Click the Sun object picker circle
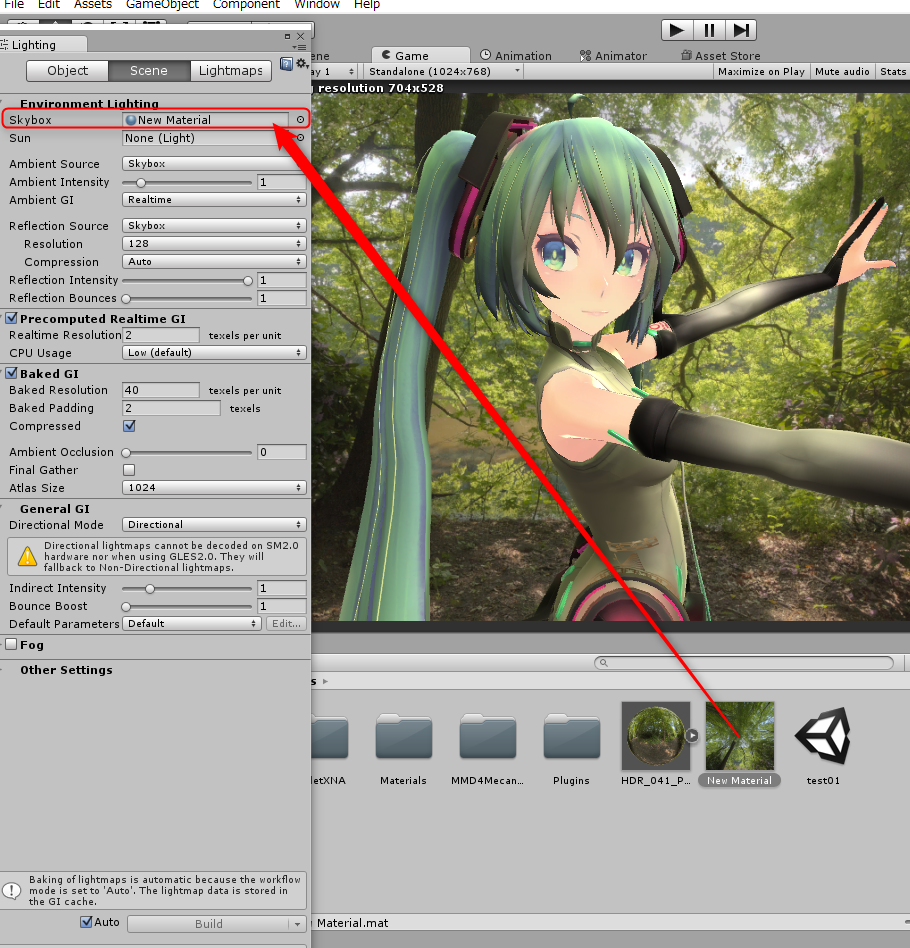Screen dimensions: 910x948 (300, 138)
